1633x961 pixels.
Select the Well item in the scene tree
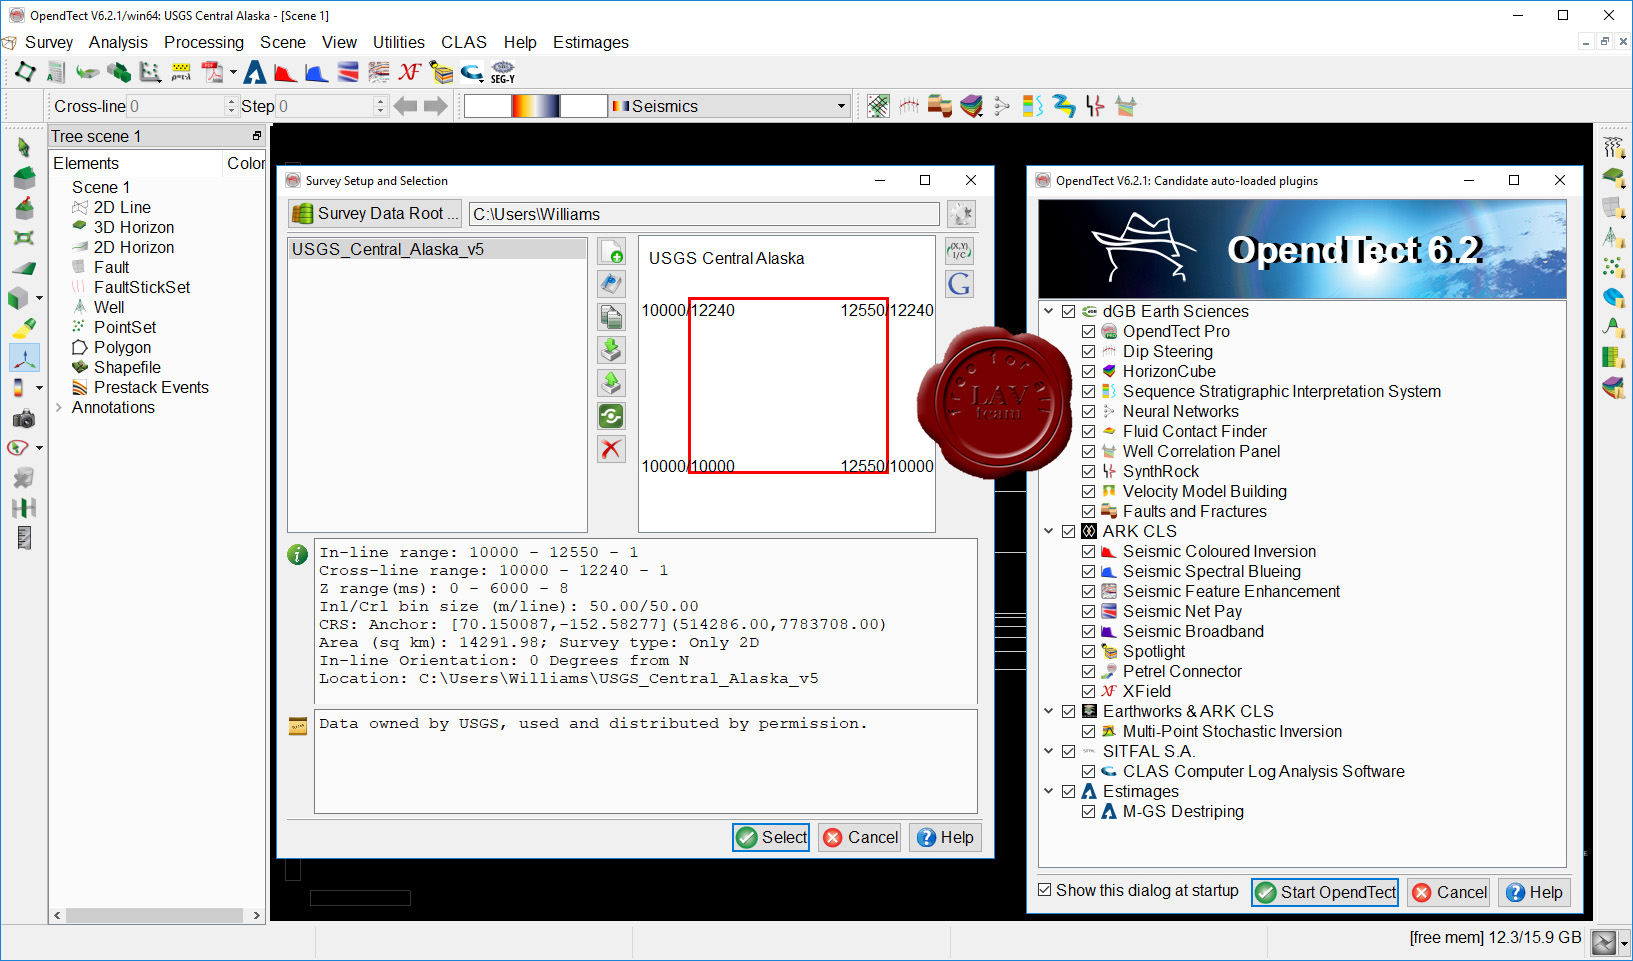(x=109, y=308)
